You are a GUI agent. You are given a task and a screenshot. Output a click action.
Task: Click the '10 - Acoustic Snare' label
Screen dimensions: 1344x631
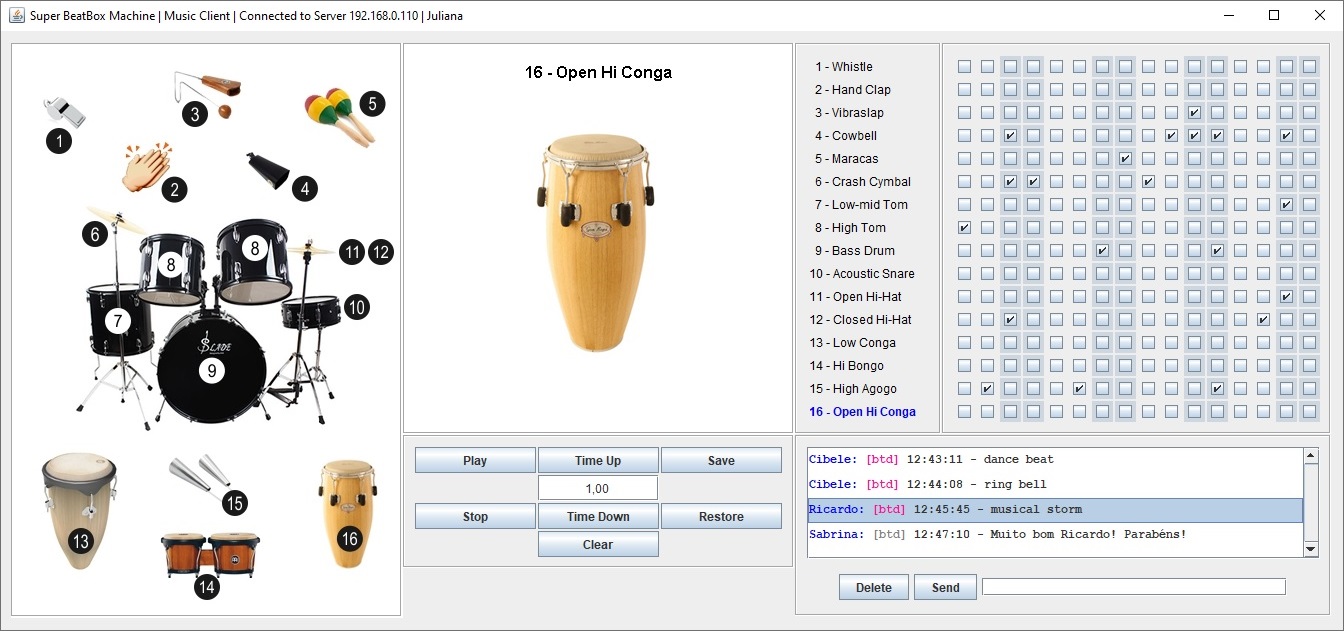(x=862, y=274)
